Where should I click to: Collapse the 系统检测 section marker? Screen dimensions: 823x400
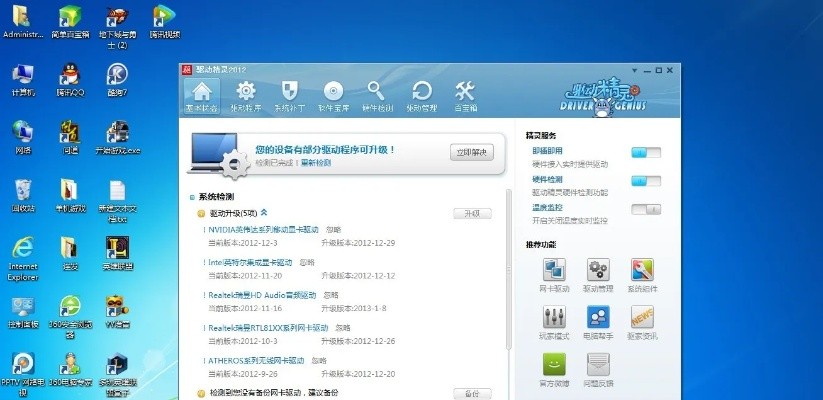click(192, 197)
